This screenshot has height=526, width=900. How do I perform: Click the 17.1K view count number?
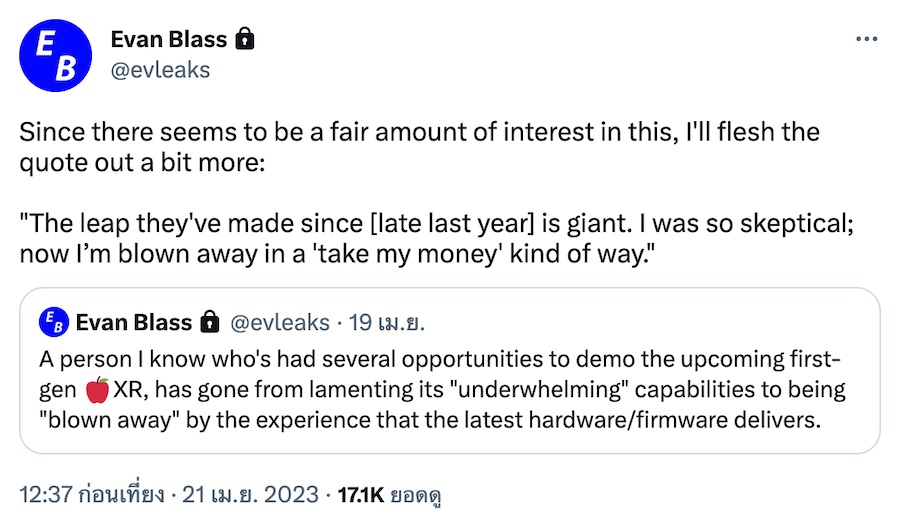point(360,494)
